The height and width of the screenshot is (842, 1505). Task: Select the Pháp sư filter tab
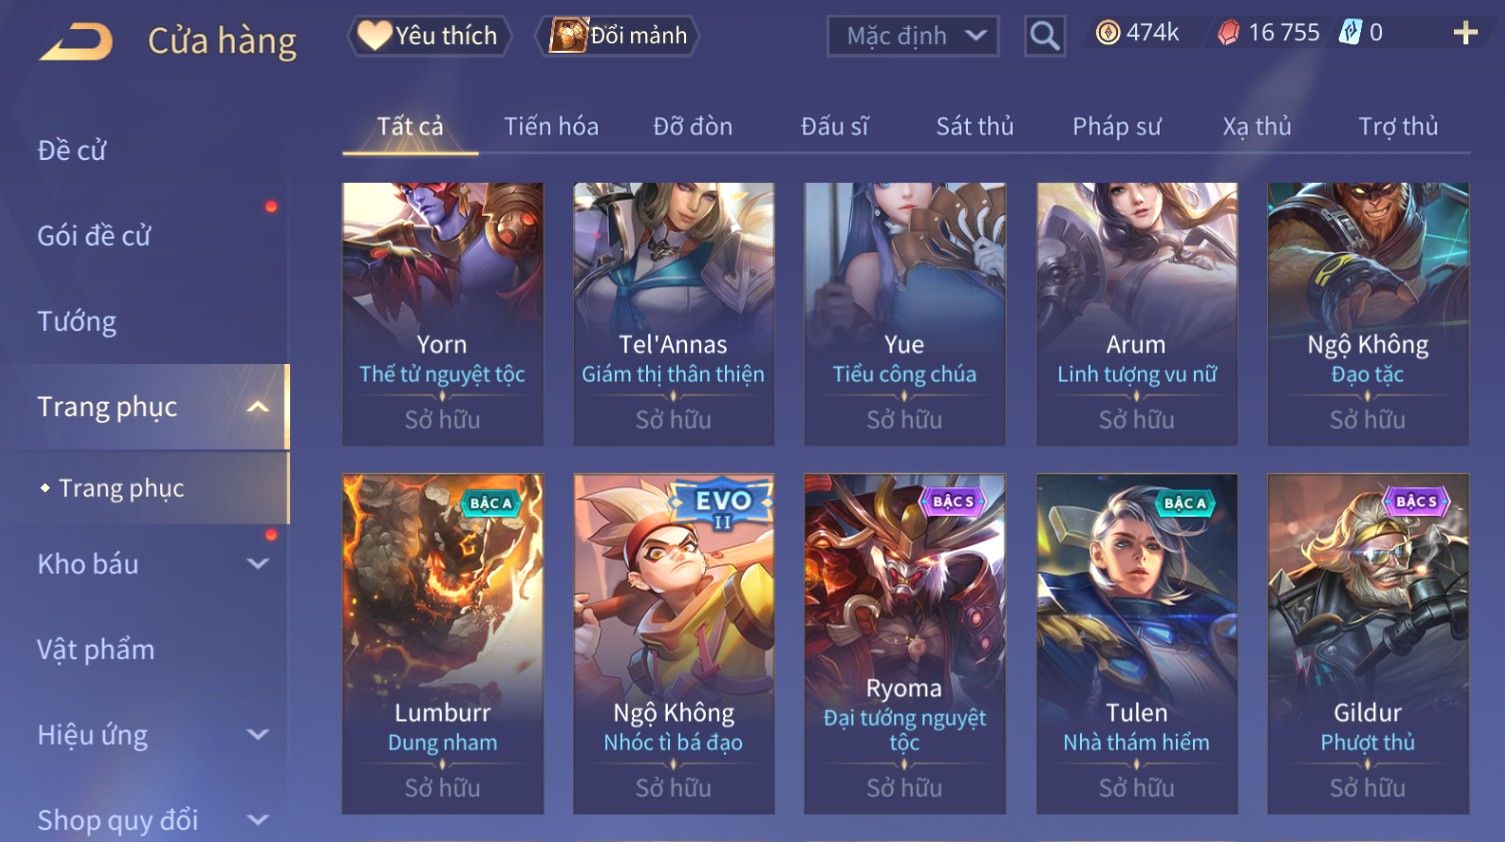coord(1116,127)
